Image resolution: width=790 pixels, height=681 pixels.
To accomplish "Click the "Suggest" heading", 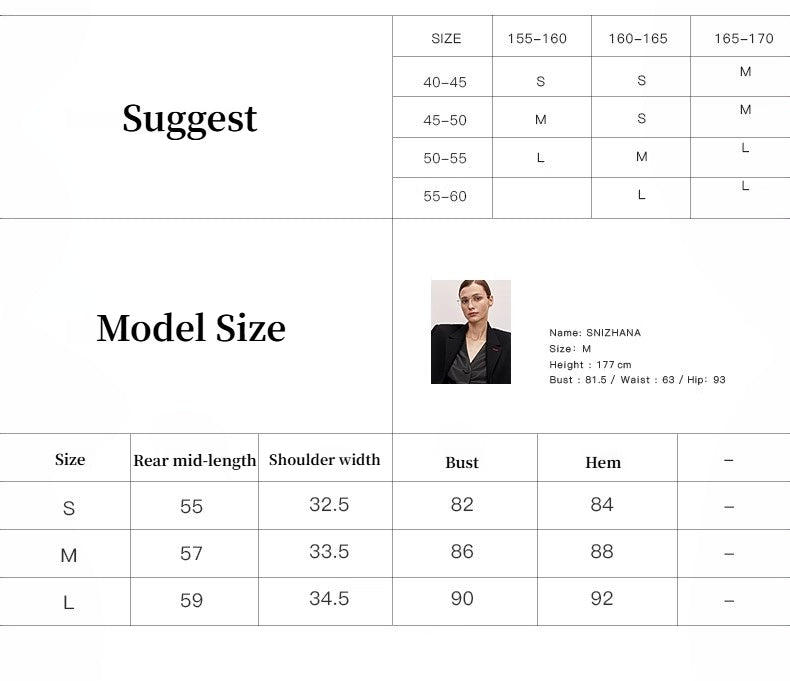I will coord(190,119).
